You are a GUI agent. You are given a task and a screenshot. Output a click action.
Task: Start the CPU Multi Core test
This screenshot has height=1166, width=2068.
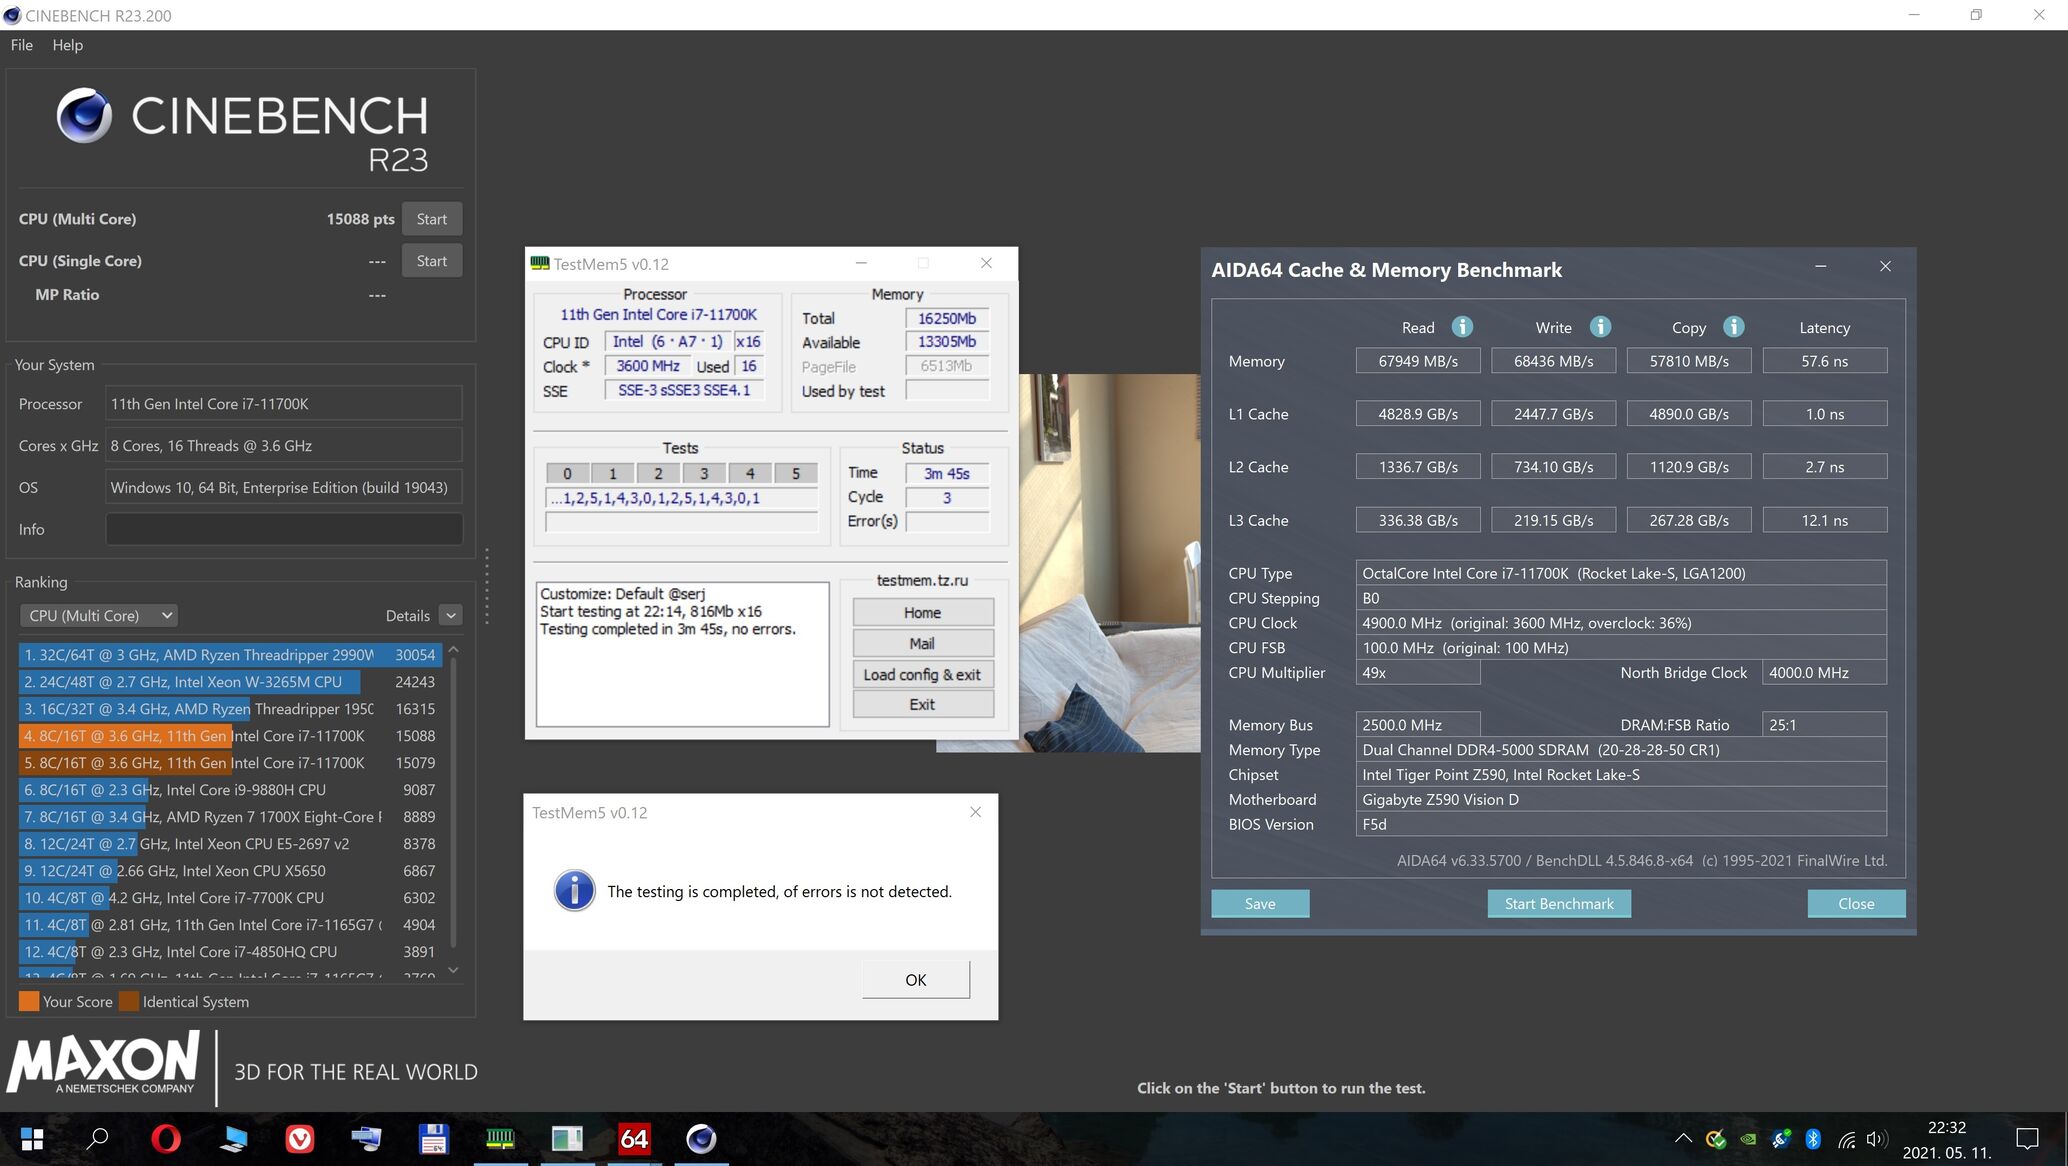click(x=432, y=219)
